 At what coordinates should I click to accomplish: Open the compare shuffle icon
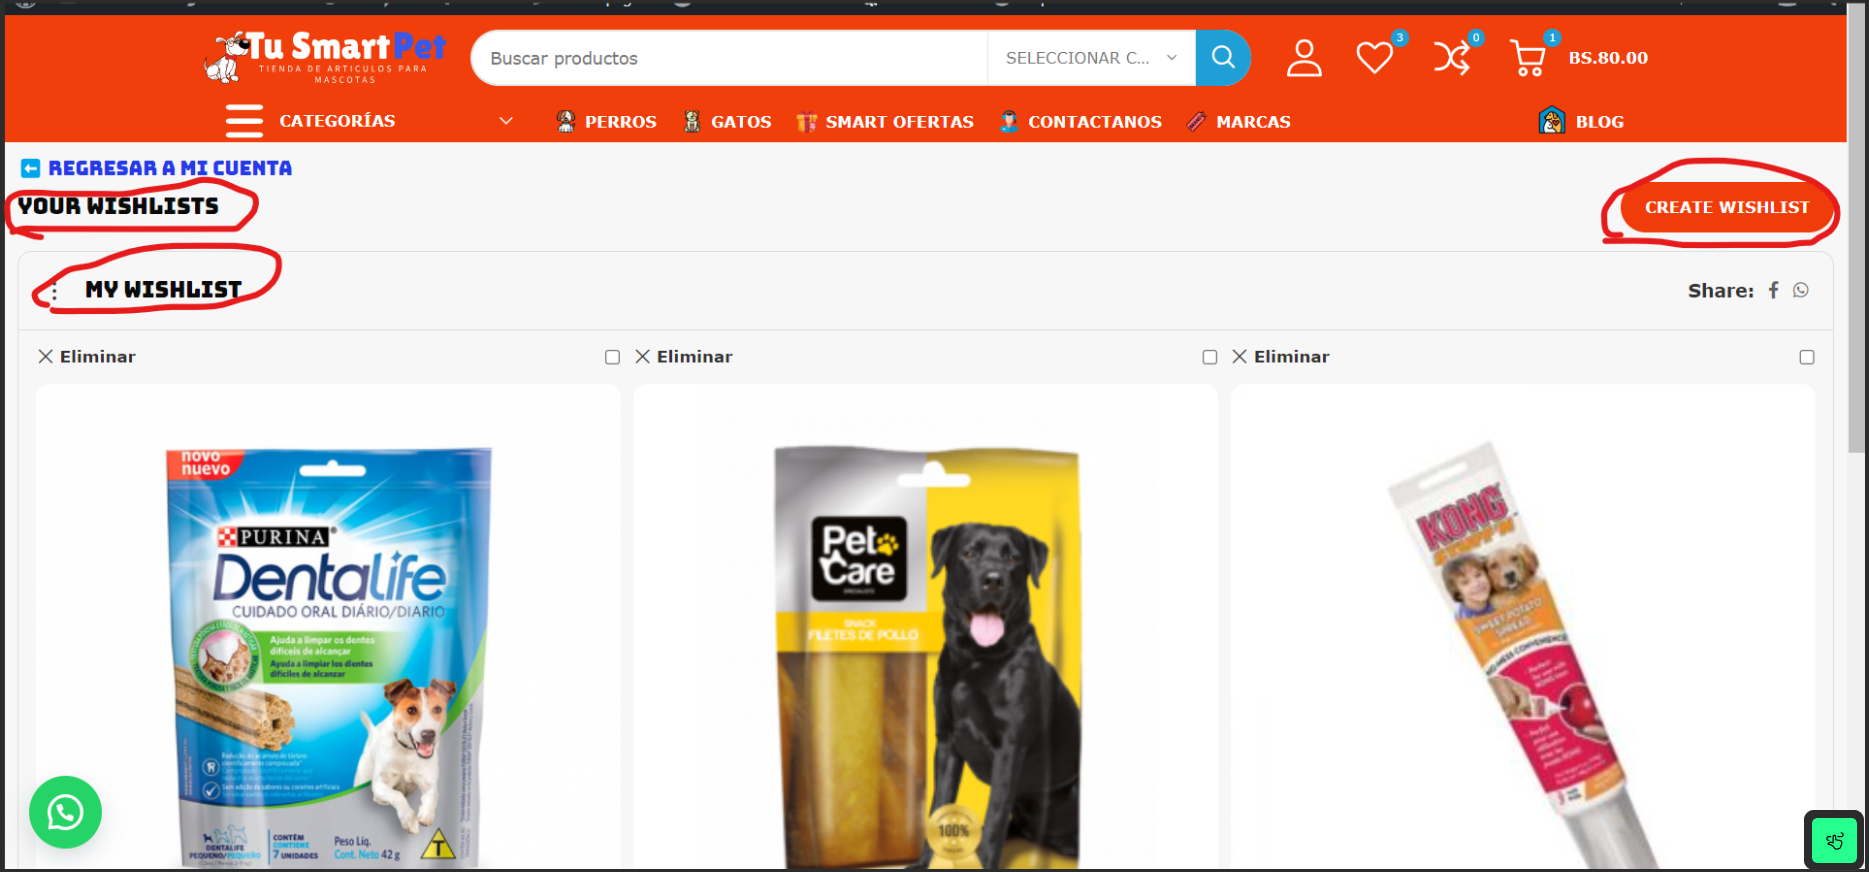(x=1452, y=58)
